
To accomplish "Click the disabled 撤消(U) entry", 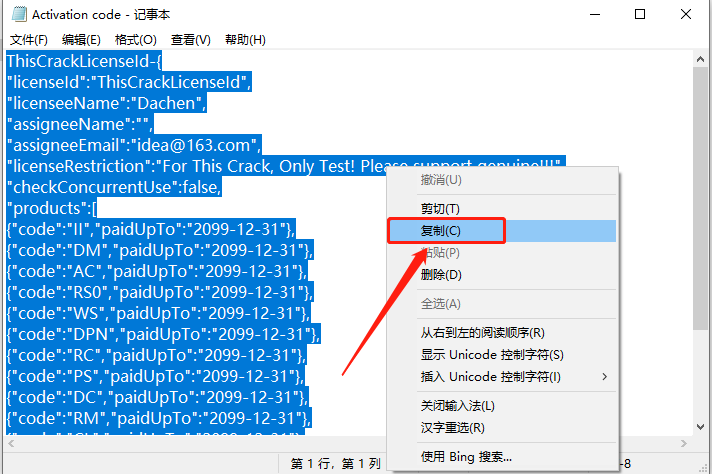I will pos(503,180).
